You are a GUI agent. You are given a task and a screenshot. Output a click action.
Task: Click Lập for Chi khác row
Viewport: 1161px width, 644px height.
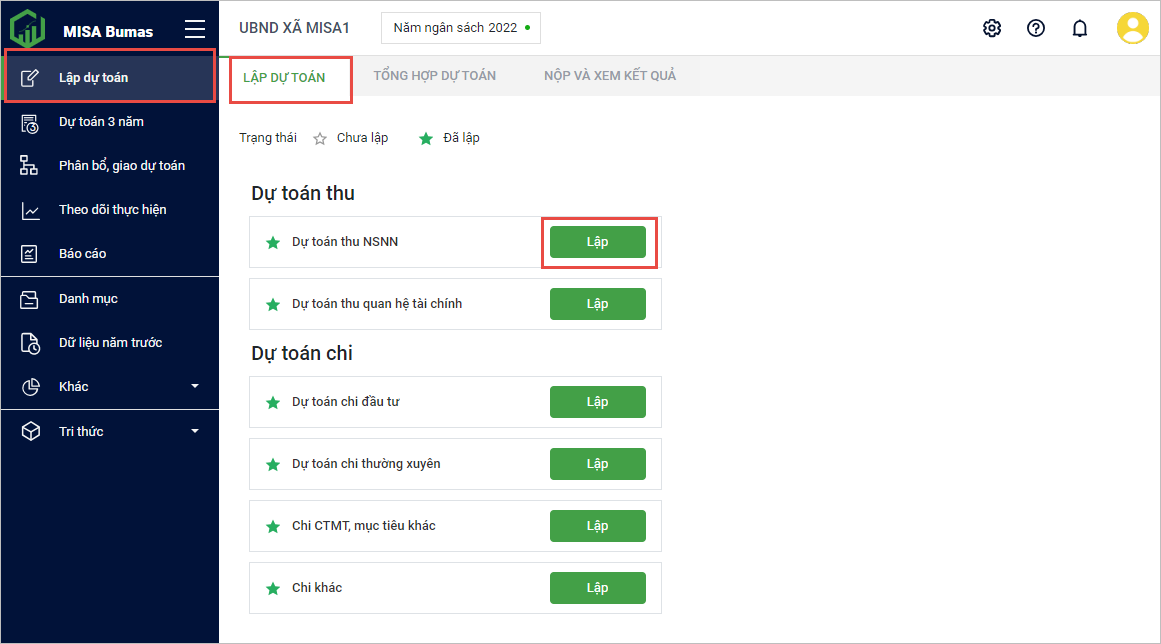(597, 588)
